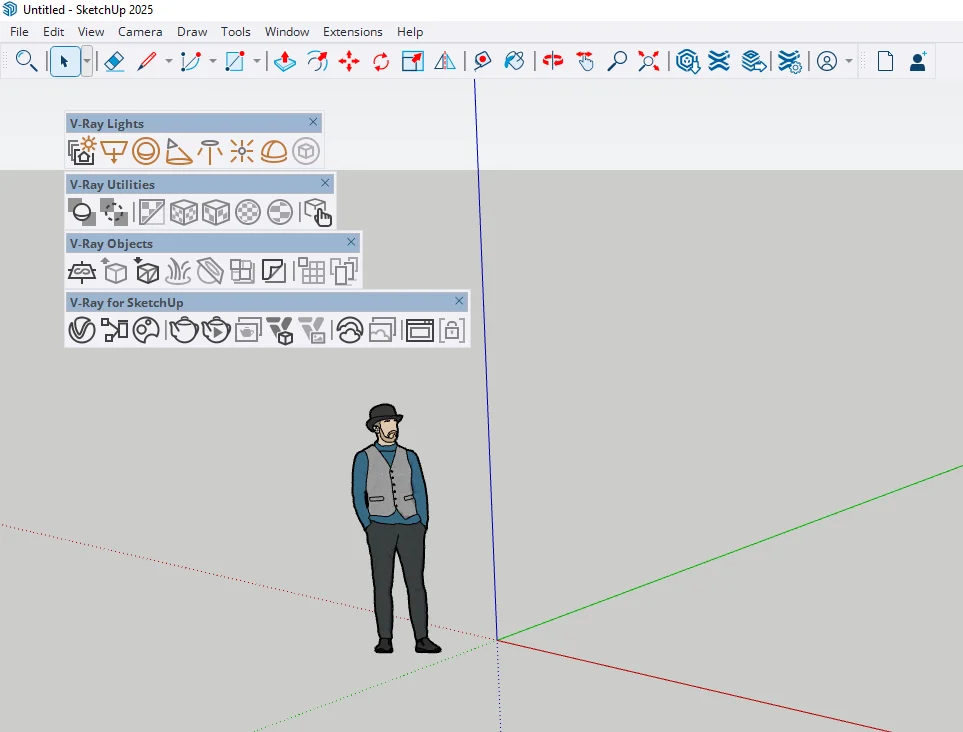Image resolution: width=963 pixels, height=732 pixels.
Task: Close the V-Ray for SketchUp toolbar
Action: click(459, 301)
